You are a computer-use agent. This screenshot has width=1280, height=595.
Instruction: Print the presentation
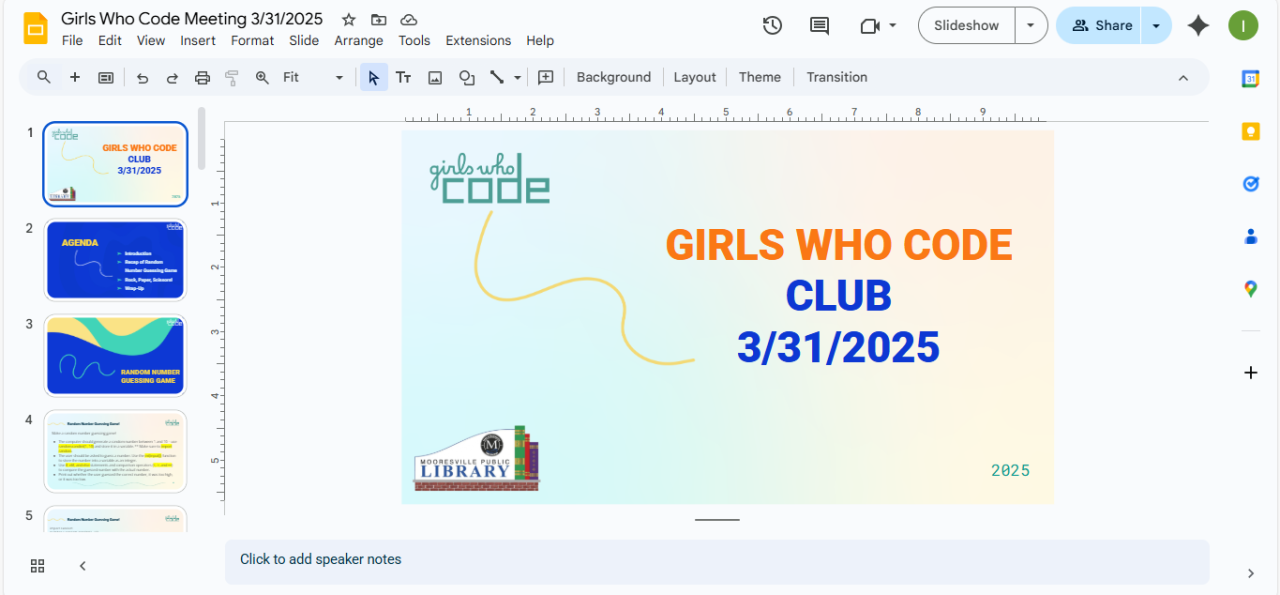202,77
